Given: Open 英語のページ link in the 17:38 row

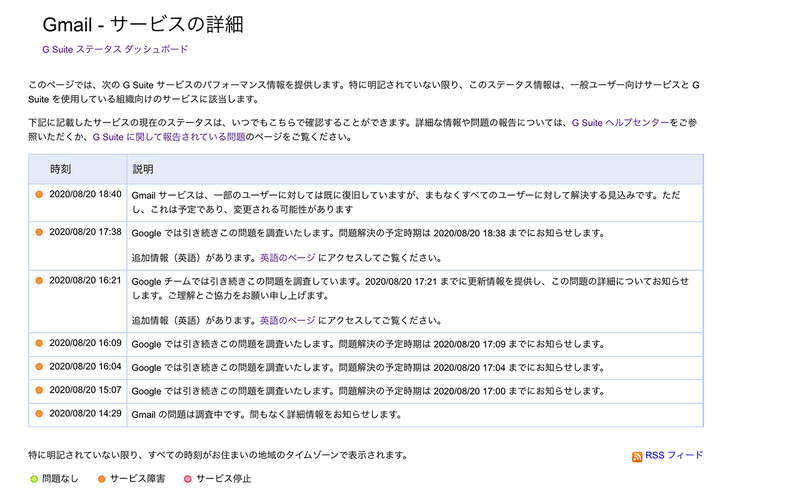Looking at the screenshot, I should (288, 258).
